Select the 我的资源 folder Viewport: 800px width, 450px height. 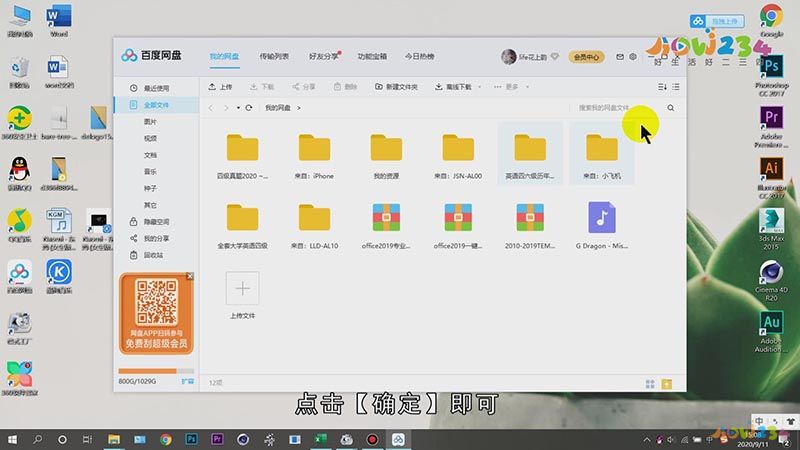tap(386, 156)
